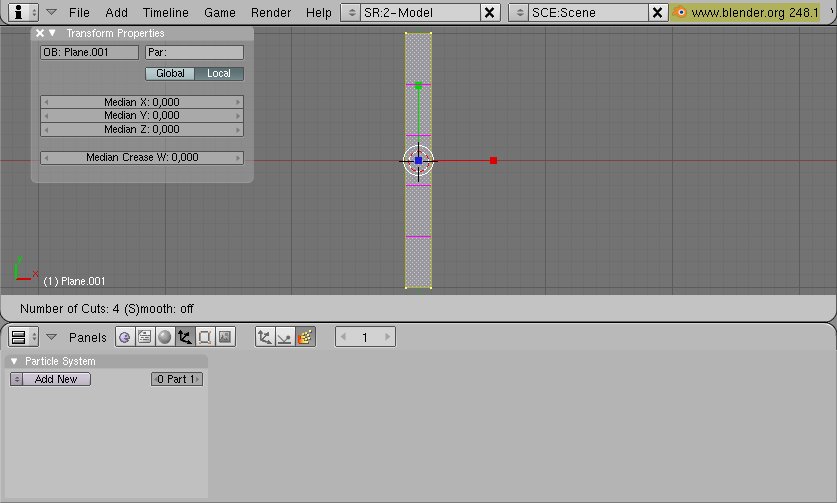Open the www.blender.org 248.1 link
This screenshot has width=837, height=503.
point(754,12)
